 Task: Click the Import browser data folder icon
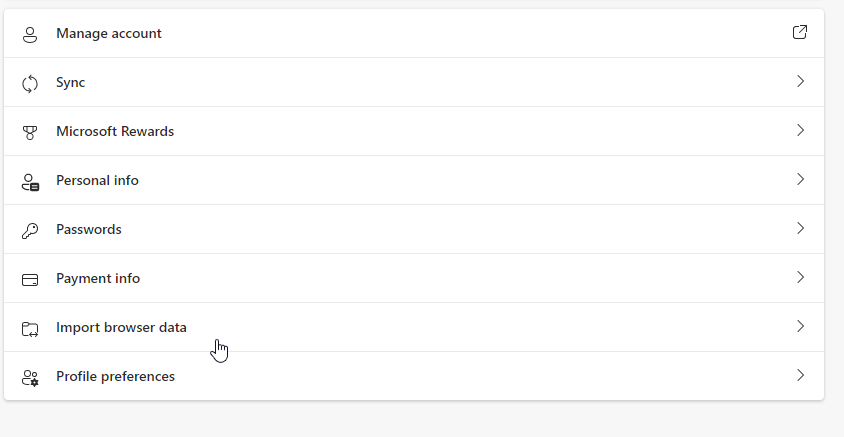(x=30, y=329)
